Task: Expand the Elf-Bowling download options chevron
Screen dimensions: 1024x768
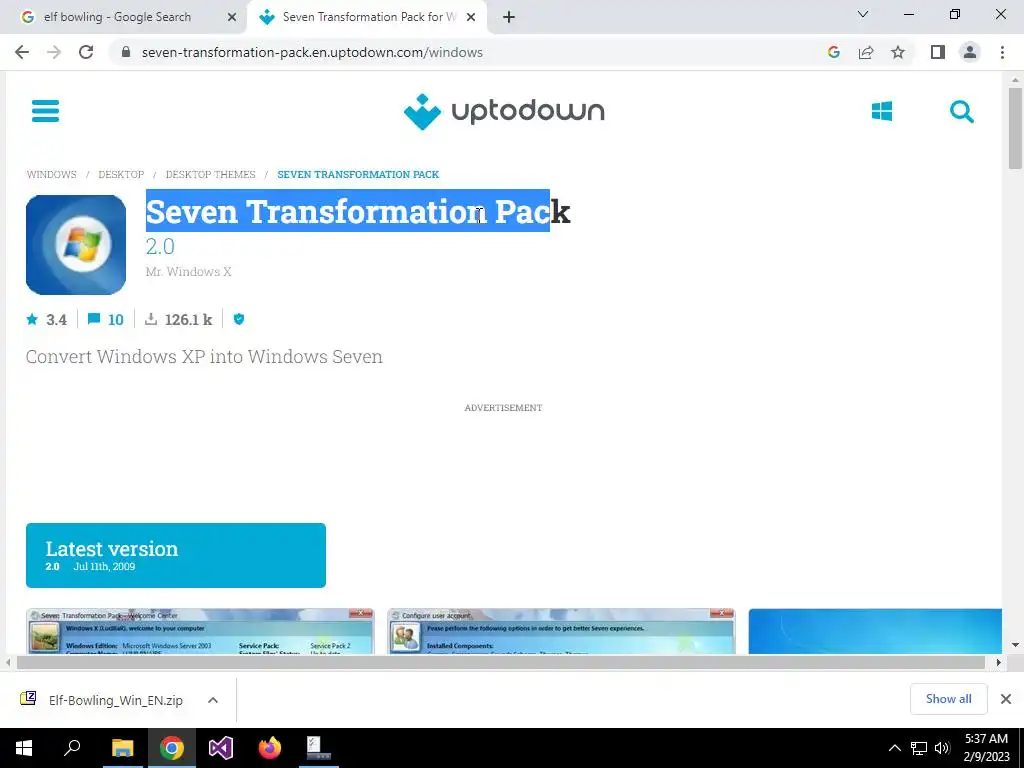Action: click(212, 700)
